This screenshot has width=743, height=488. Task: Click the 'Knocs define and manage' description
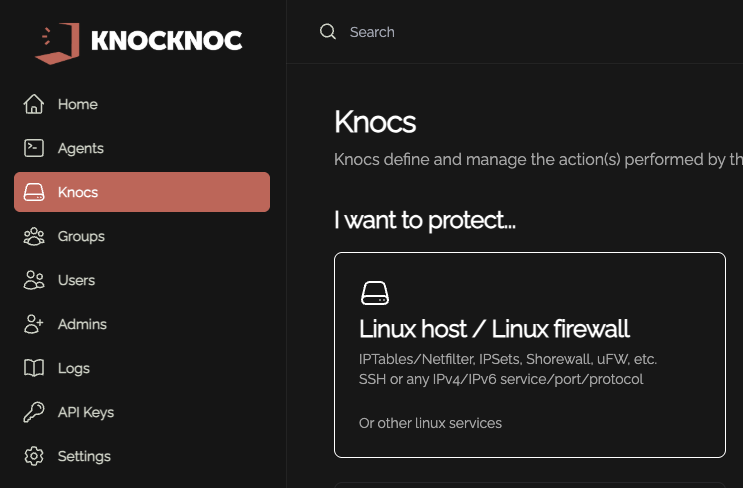pos(538,160)
